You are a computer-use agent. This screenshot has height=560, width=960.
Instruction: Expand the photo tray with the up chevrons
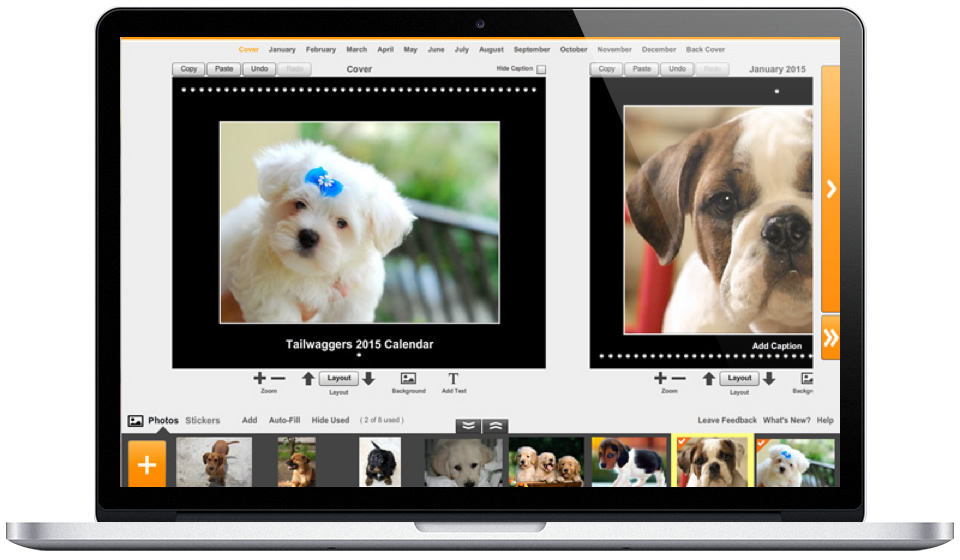(496, 425)
